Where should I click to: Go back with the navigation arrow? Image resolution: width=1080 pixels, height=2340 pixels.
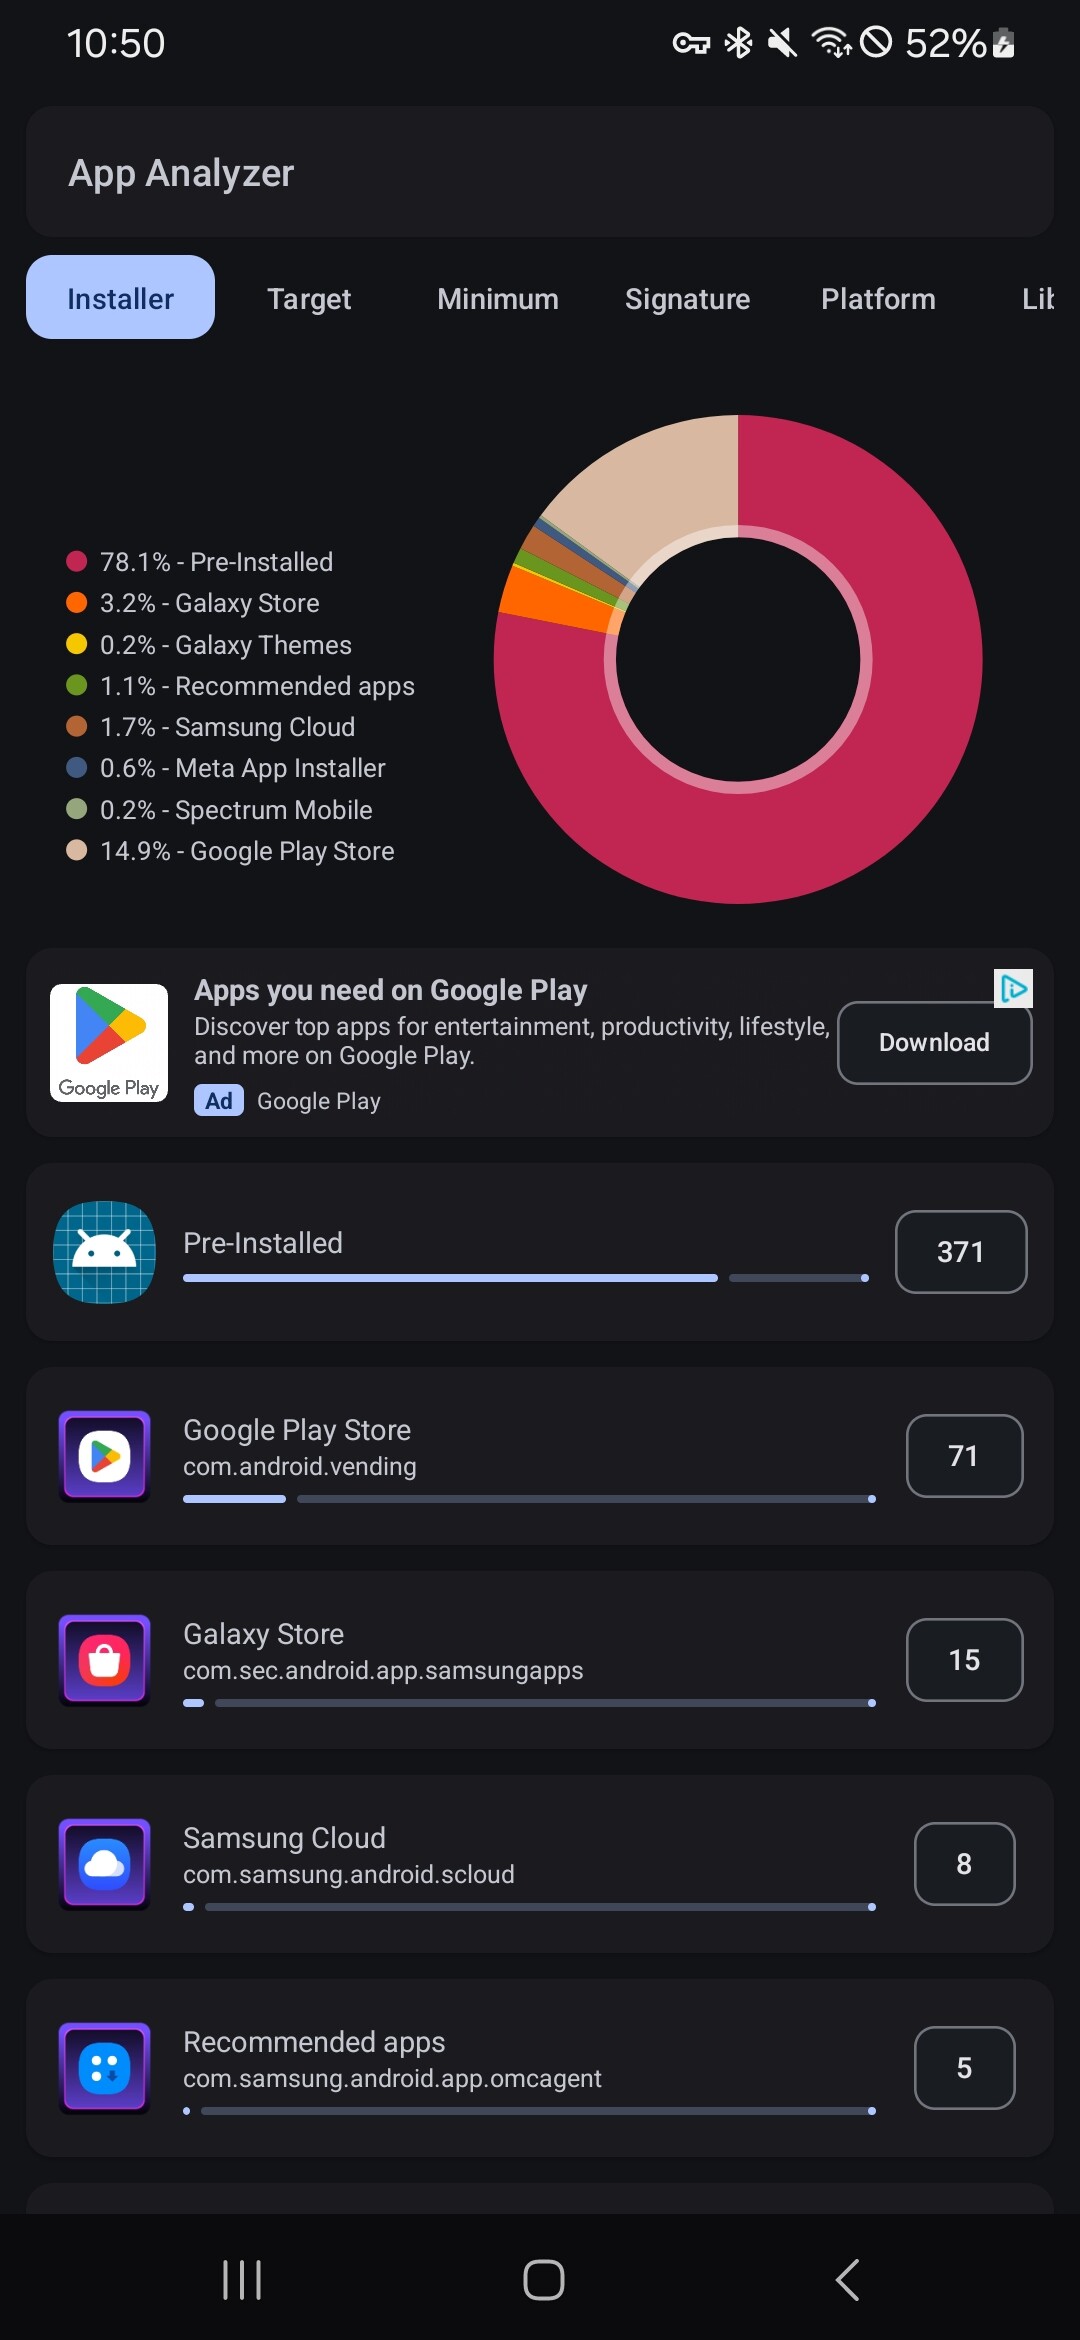[x=847, y=2280]
